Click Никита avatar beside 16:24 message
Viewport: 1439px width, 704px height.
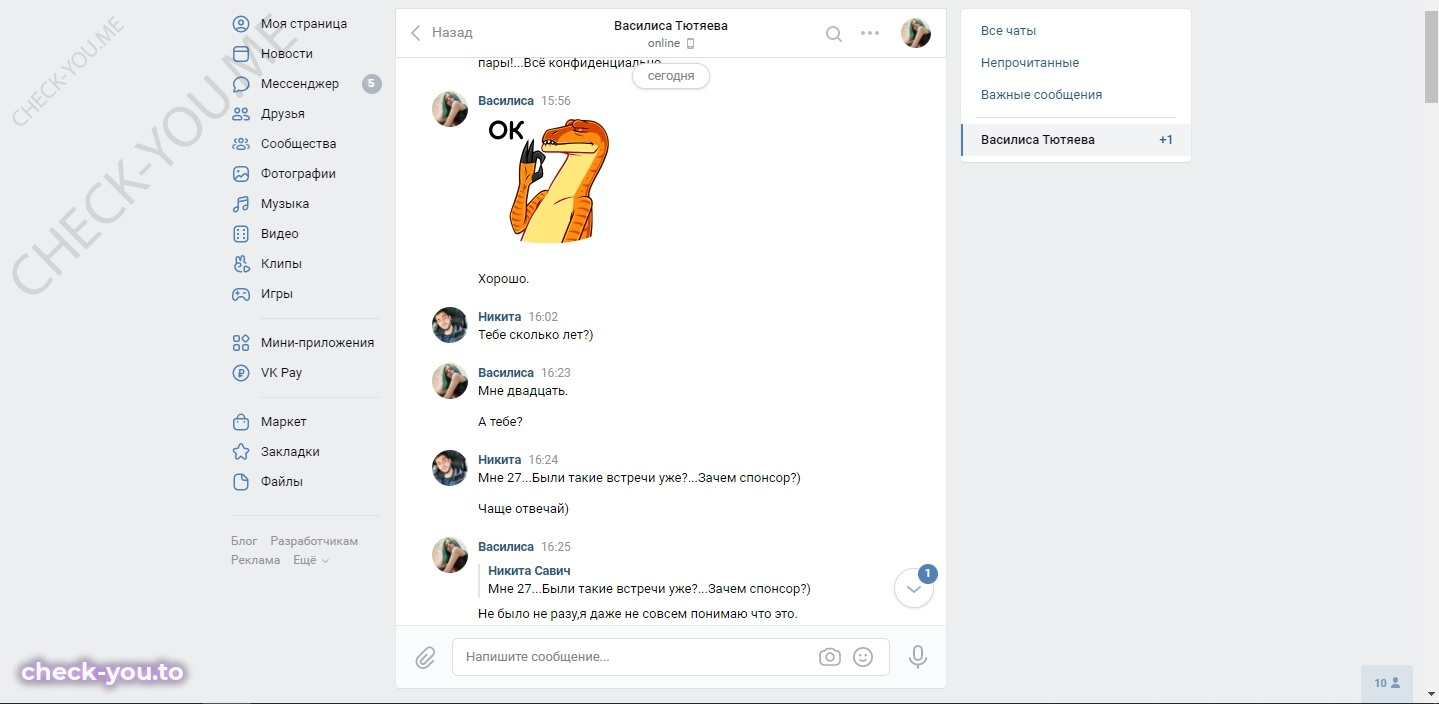[x=450, y=467]
